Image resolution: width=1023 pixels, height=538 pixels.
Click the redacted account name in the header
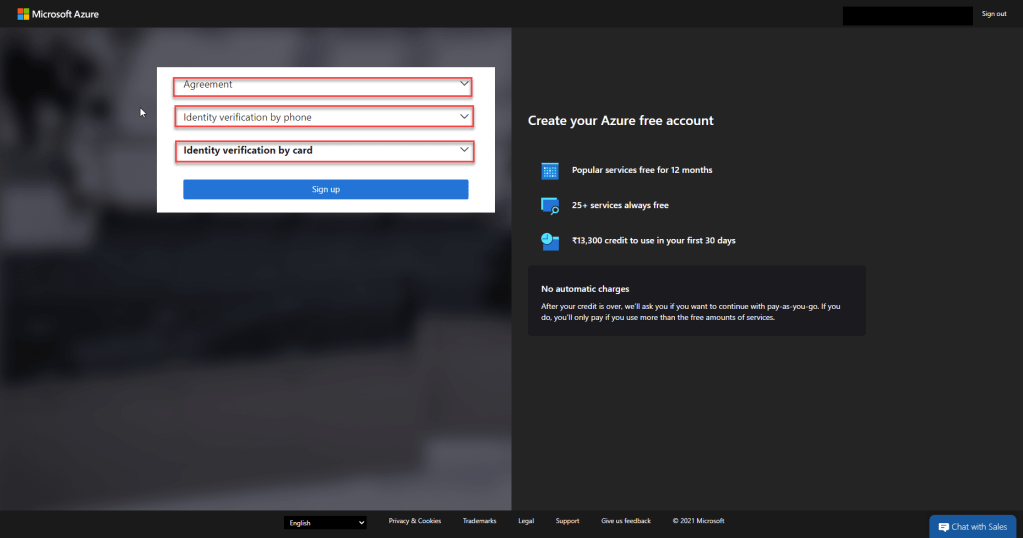pyautogui.click(x=907, y=15)
